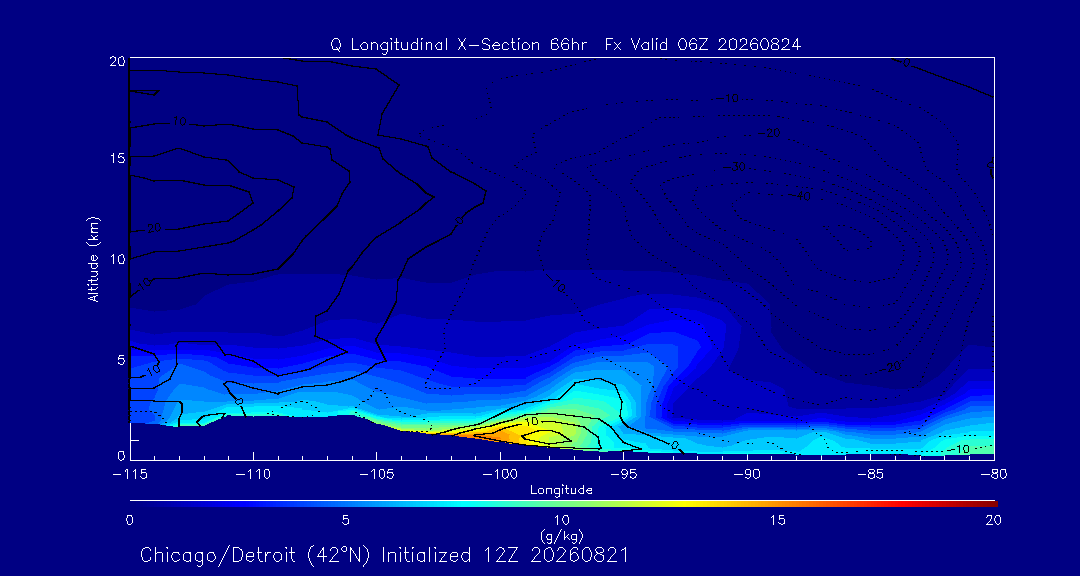Image resolution: width=1080 pixels, height=576 pixels.
Task: Click the -85 longitude tick label
Action: [x=871, y=475]
